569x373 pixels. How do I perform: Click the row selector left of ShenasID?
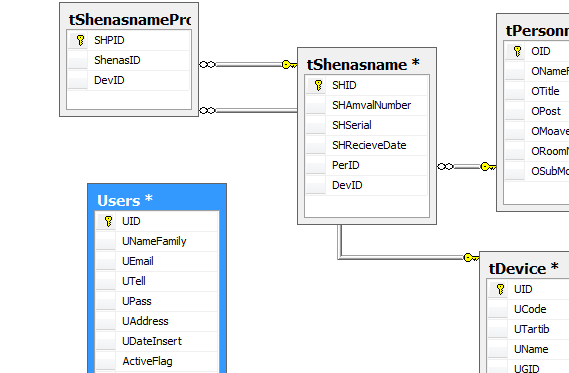click(78, 60)
